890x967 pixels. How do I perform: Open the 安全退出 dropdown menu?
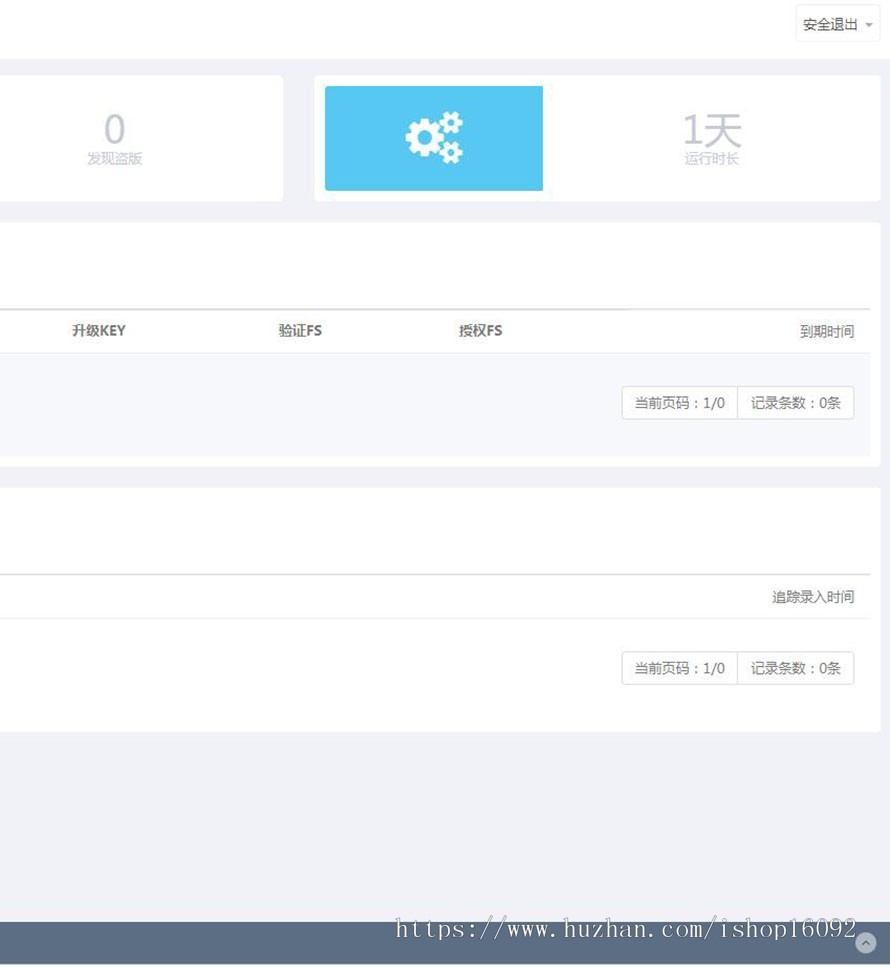[838, 24]
